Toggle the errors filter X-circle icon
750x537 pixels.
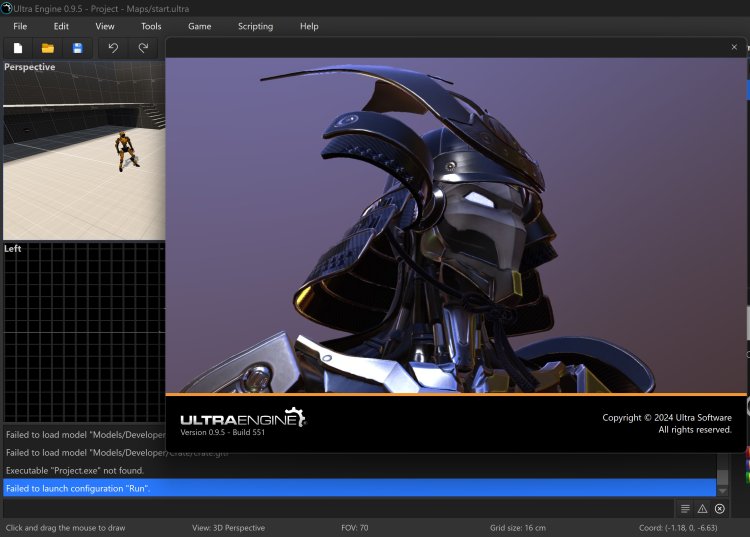coord(719,509)
